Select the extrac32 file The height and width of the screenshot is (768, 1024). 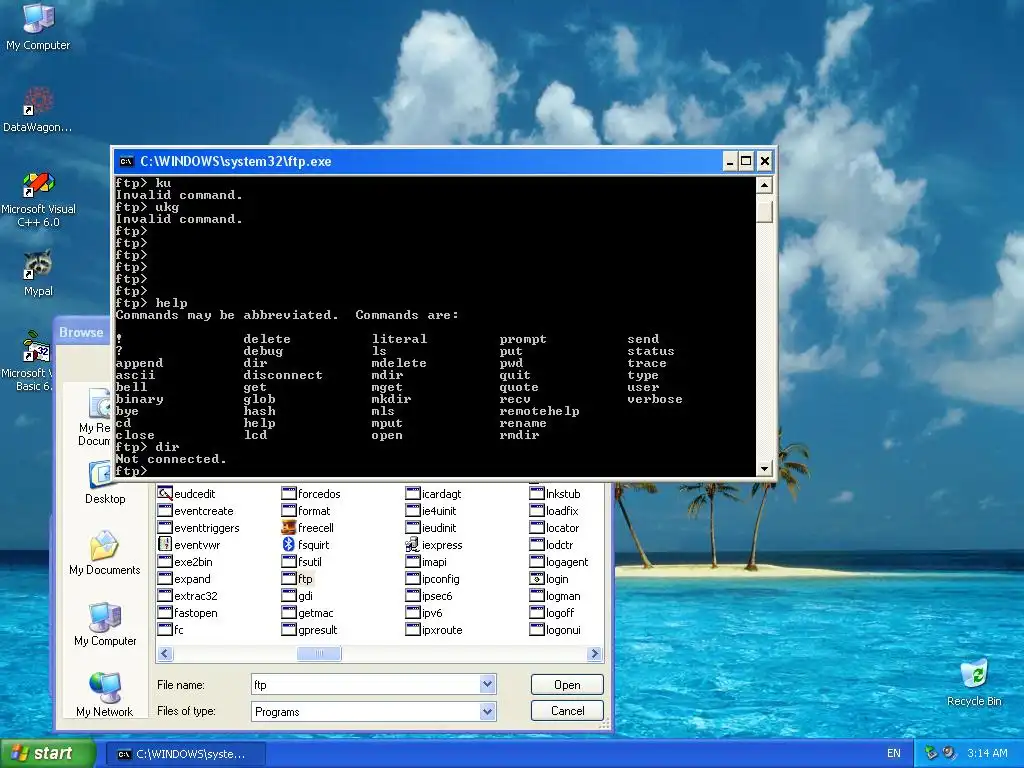[188, 596]
